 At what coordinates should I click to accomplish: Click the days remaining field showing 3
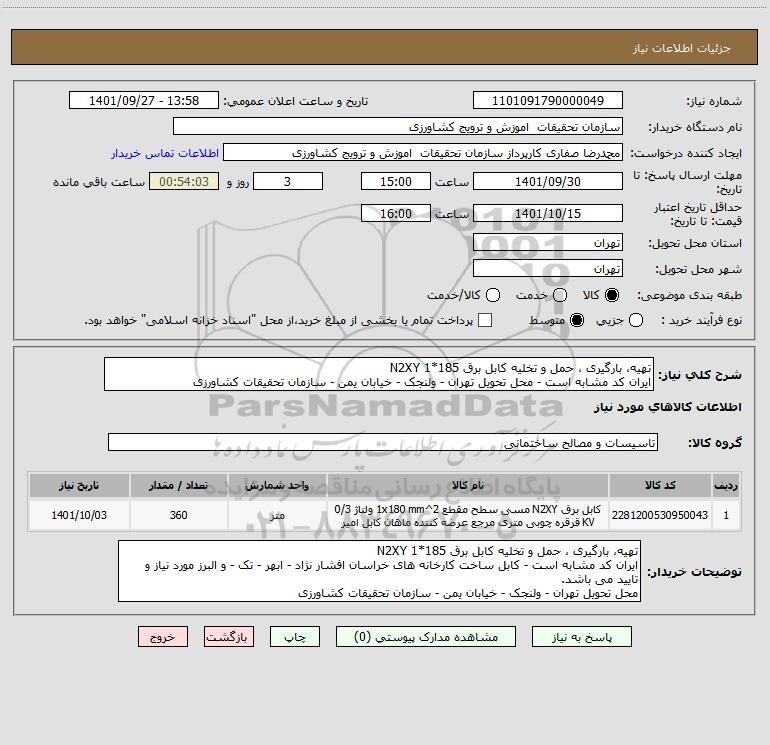tap(288, 181)
